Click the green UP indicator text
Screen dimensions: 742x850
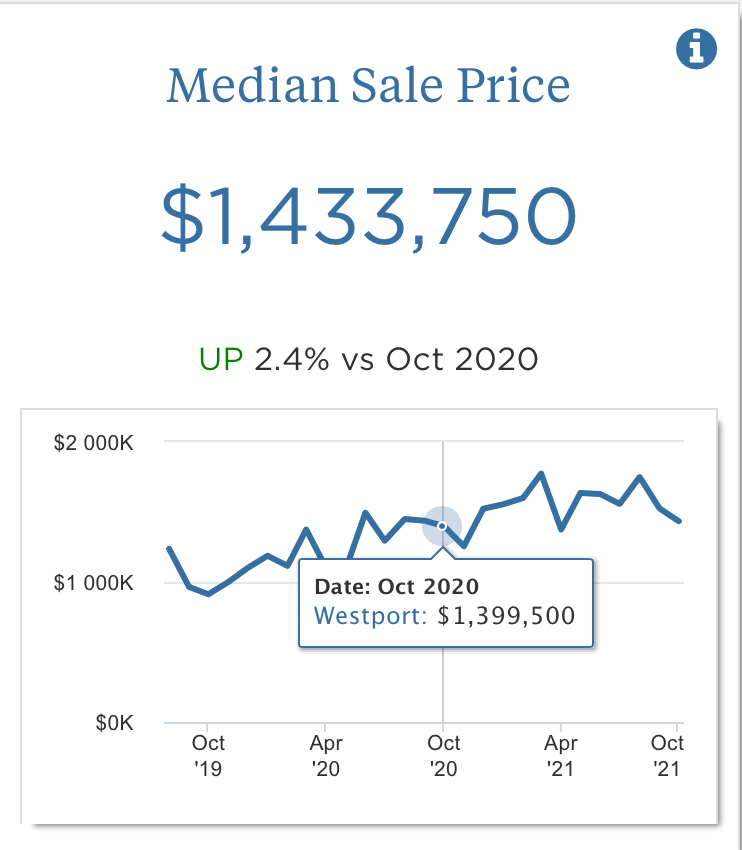(222, 359)
